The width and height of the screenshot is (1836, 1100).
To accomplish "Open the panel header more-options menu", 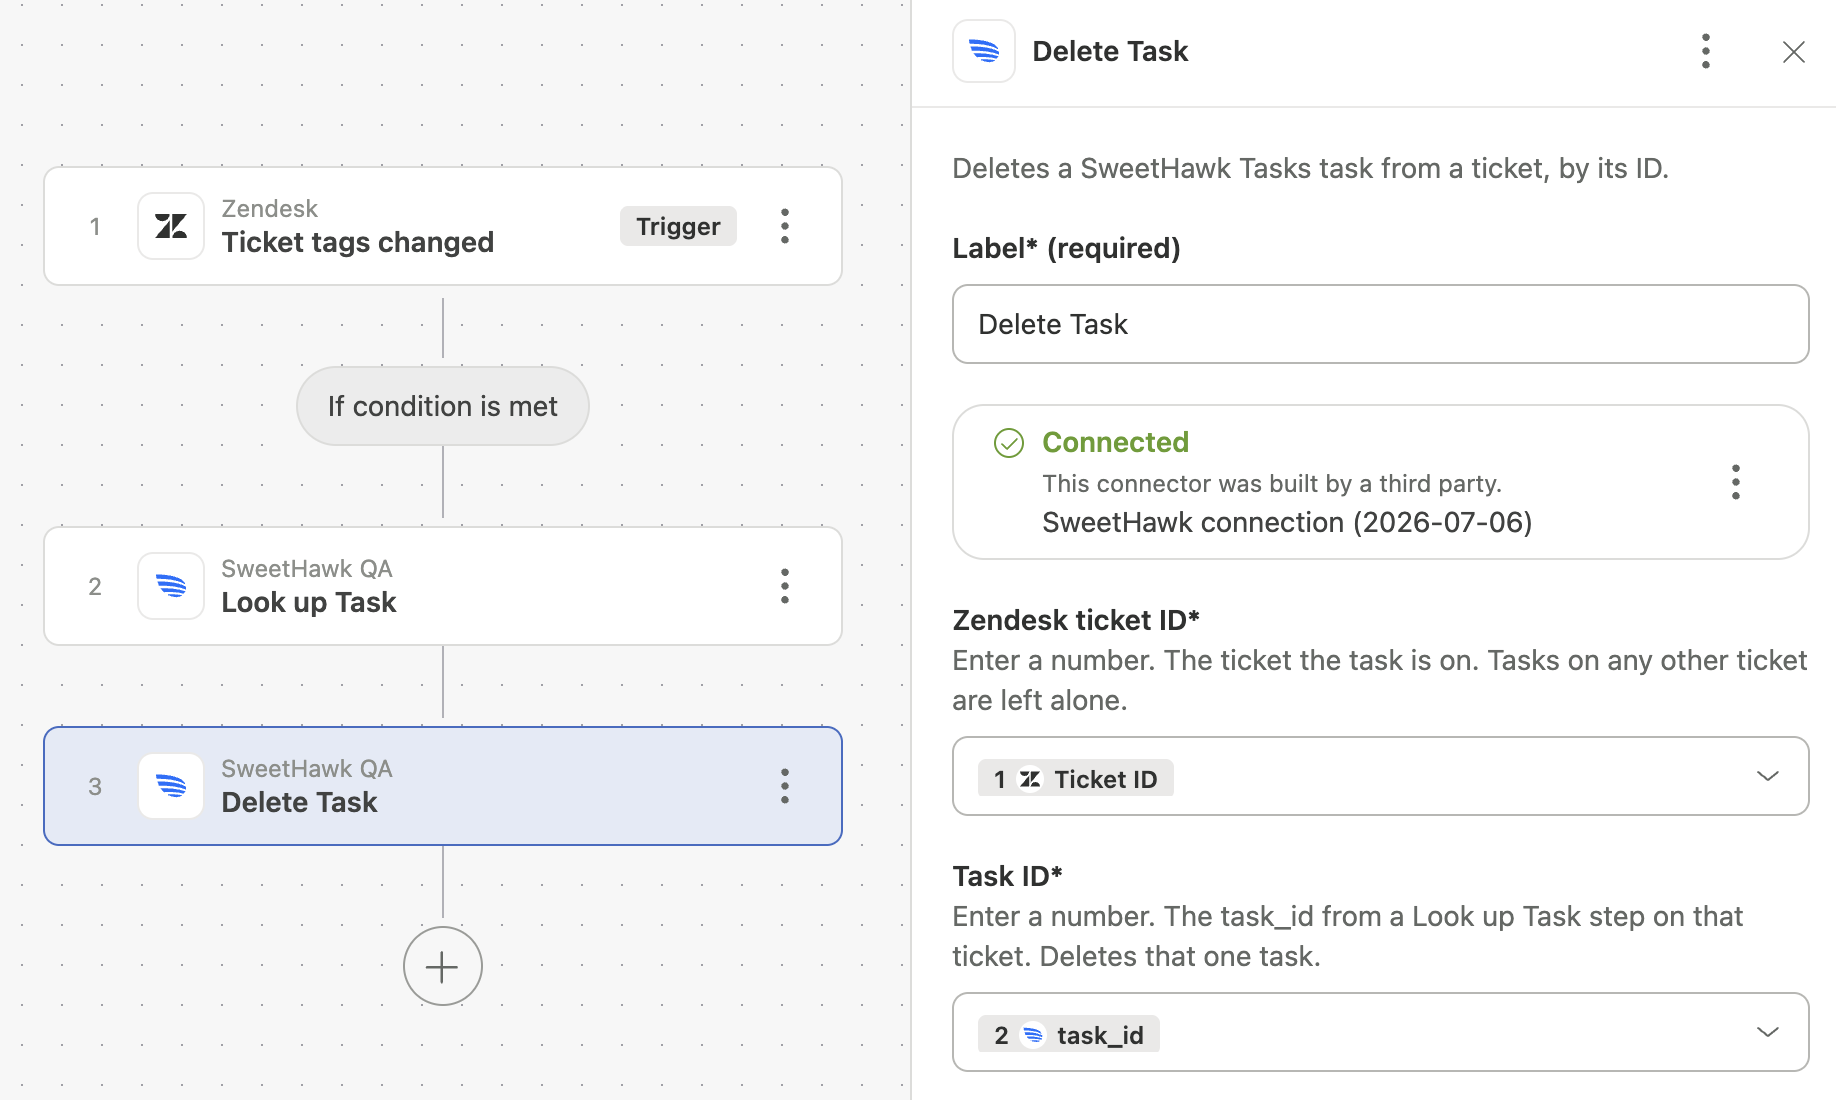I will 1706,51.
